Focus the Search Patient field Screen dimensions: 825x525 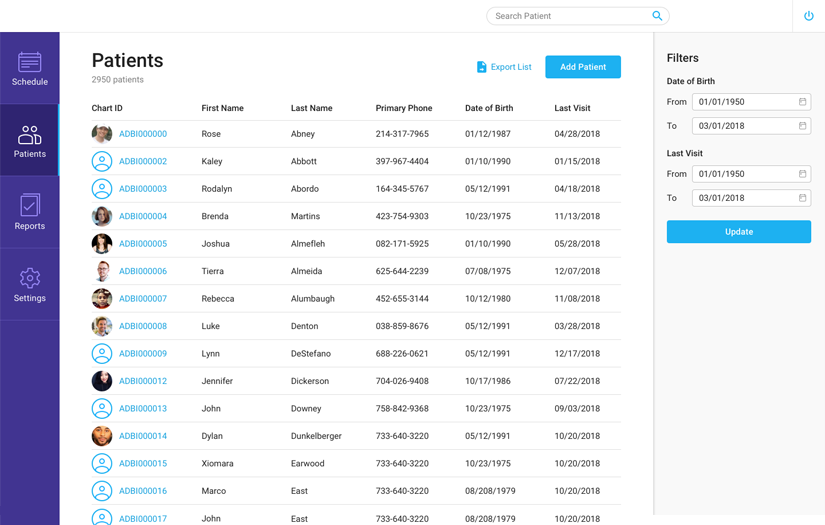[x=578, y=16]
